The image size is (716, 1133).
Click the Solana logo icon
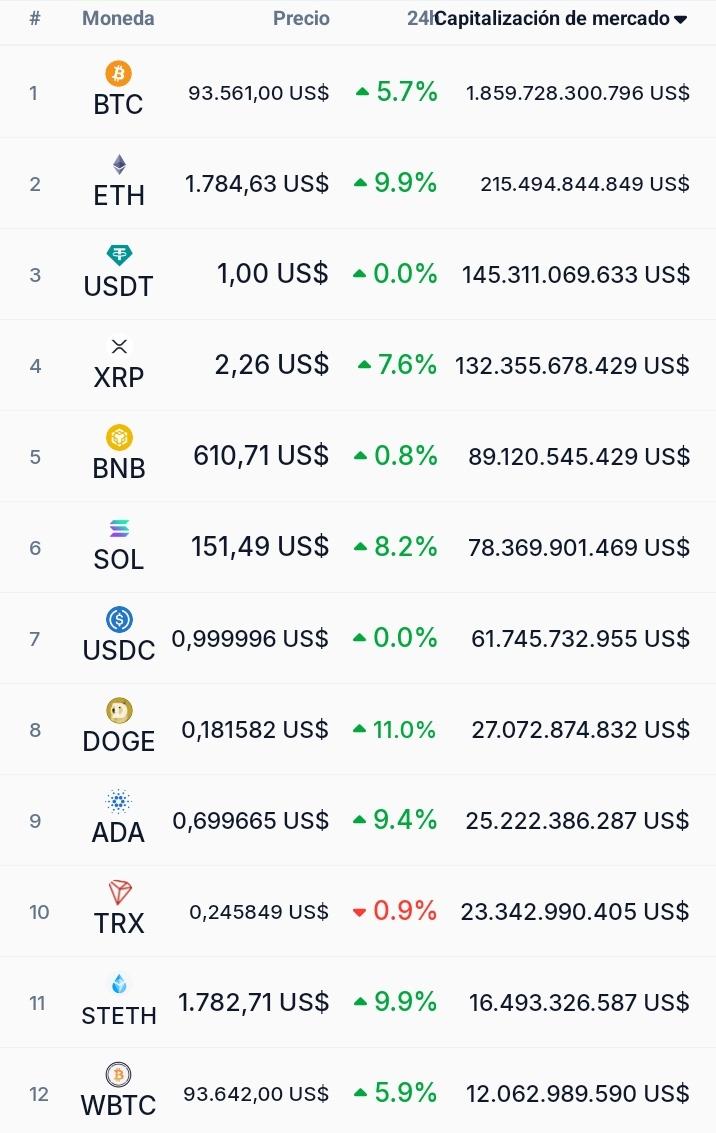(119, 528)
